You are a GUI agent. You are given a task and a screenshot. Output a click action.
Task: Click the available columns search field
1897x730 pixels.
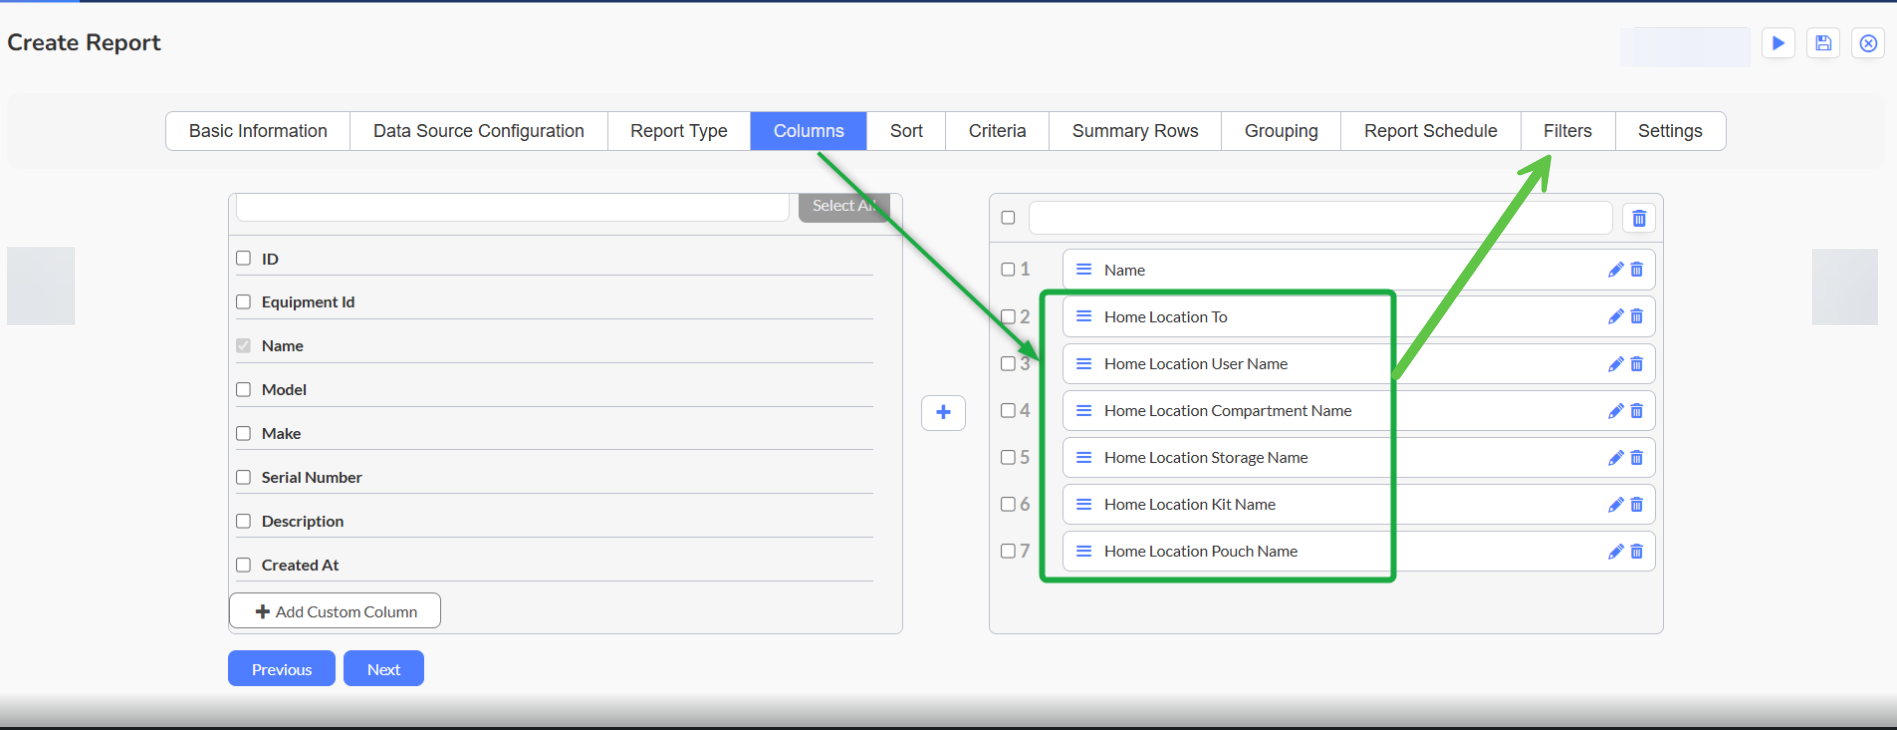[512, 207]
